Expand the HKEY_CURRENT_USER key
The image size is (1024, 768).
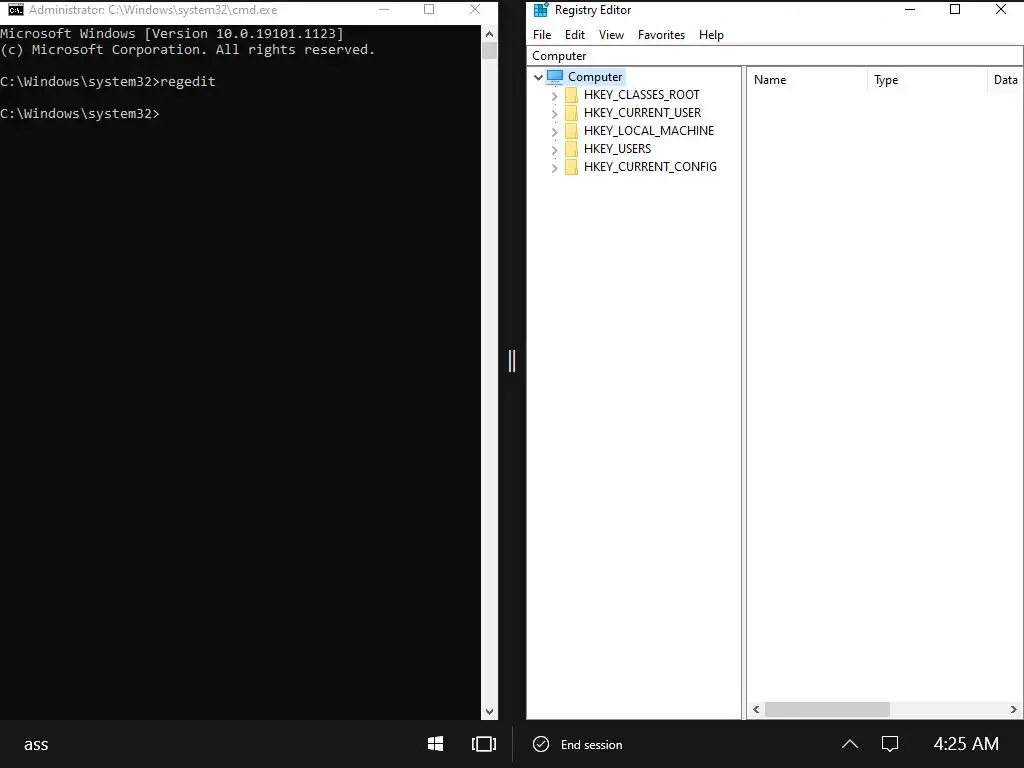[x=554, y=114]
